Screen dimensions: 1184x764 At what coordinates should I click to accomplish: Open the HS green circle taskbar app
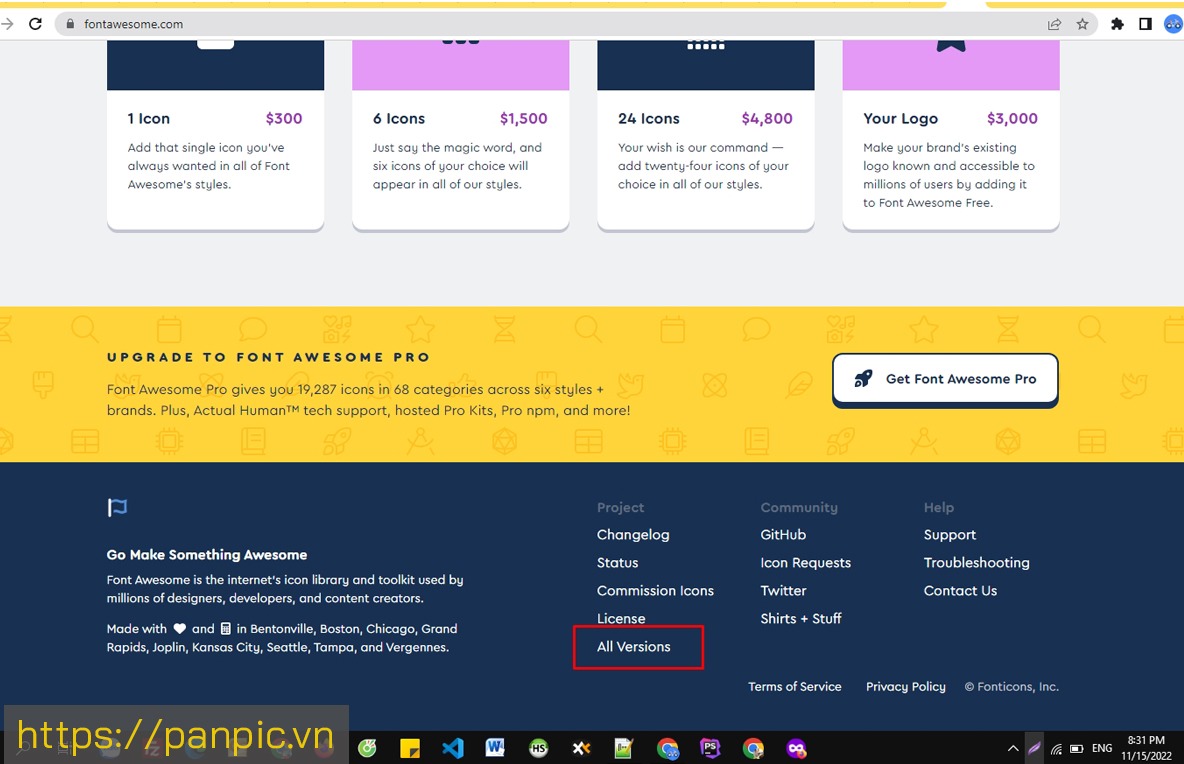click(538, 748)
